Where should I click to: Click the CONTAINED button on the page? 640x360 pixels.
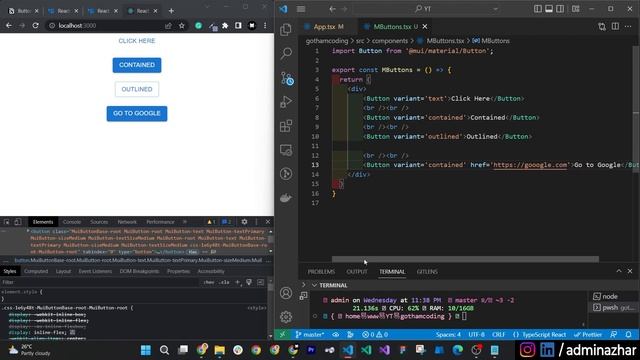pos(137,65)
